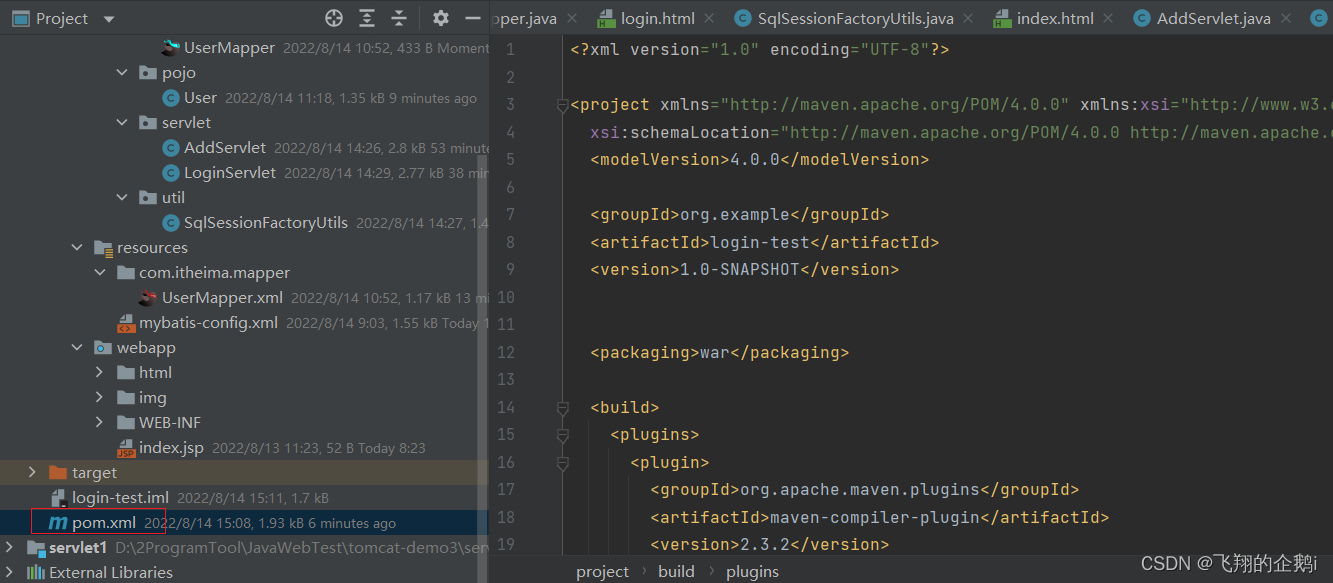
Task: Click the plugins breadcrumb below the editor
Action: (x=752, y=571)
